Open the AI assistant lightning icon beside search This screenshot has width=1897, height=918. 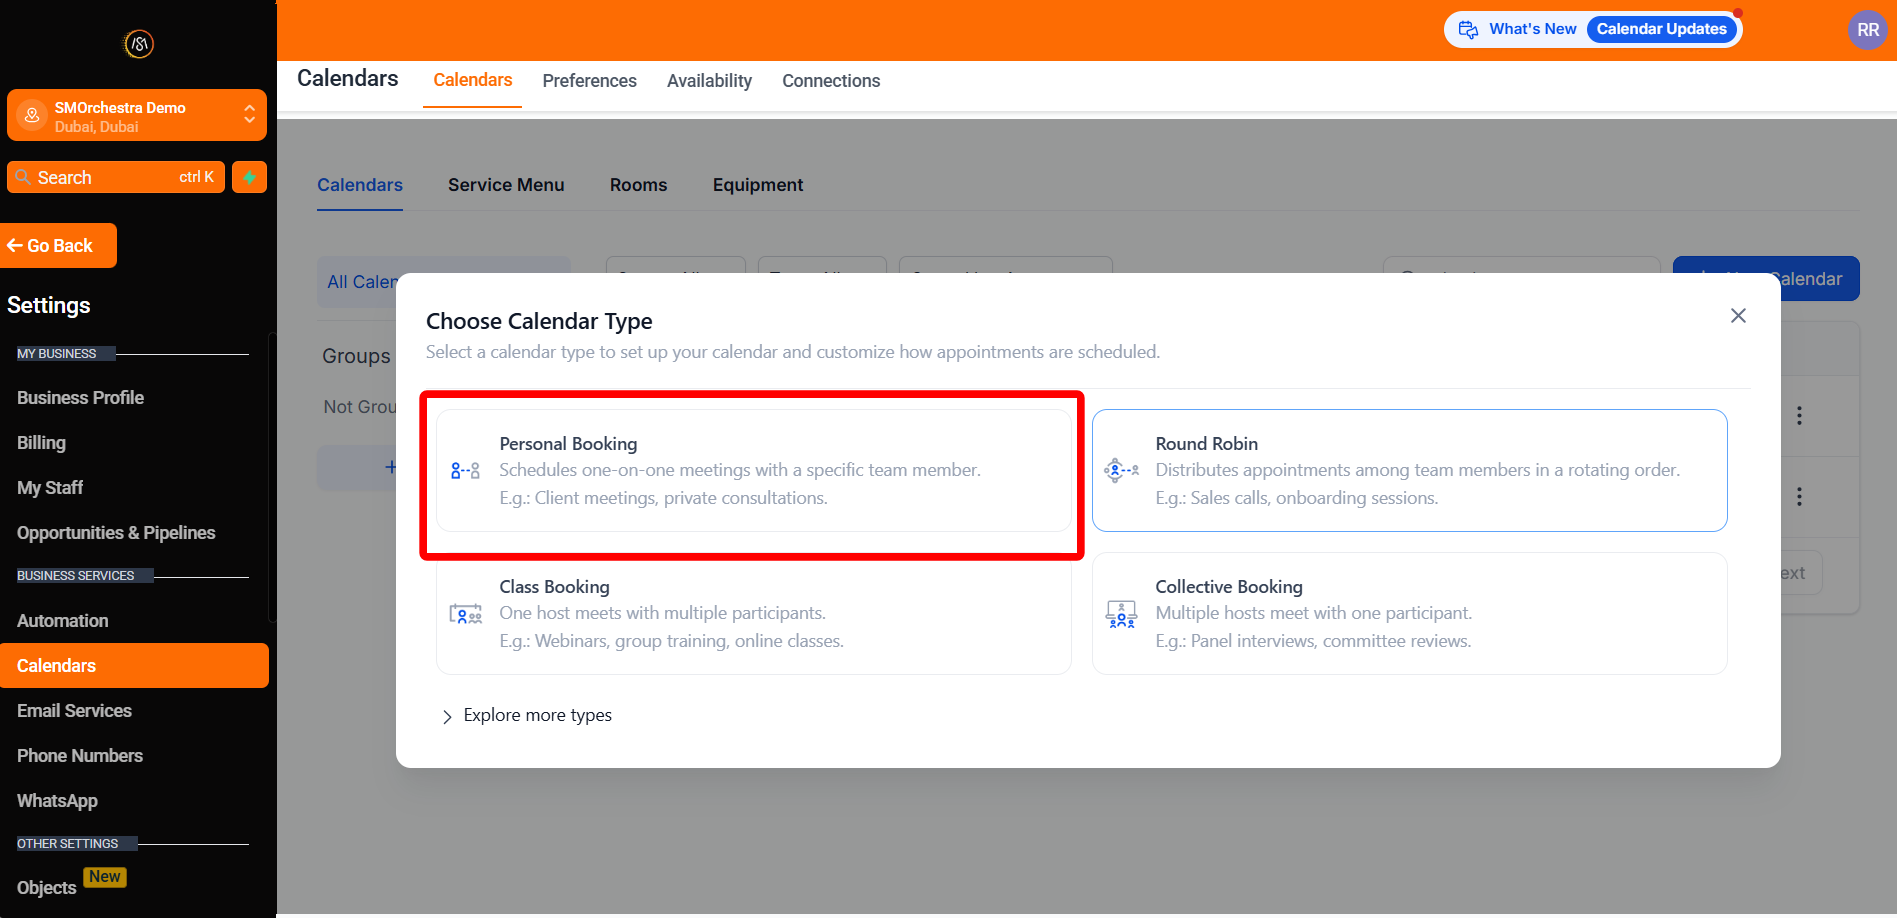point(248,177)
